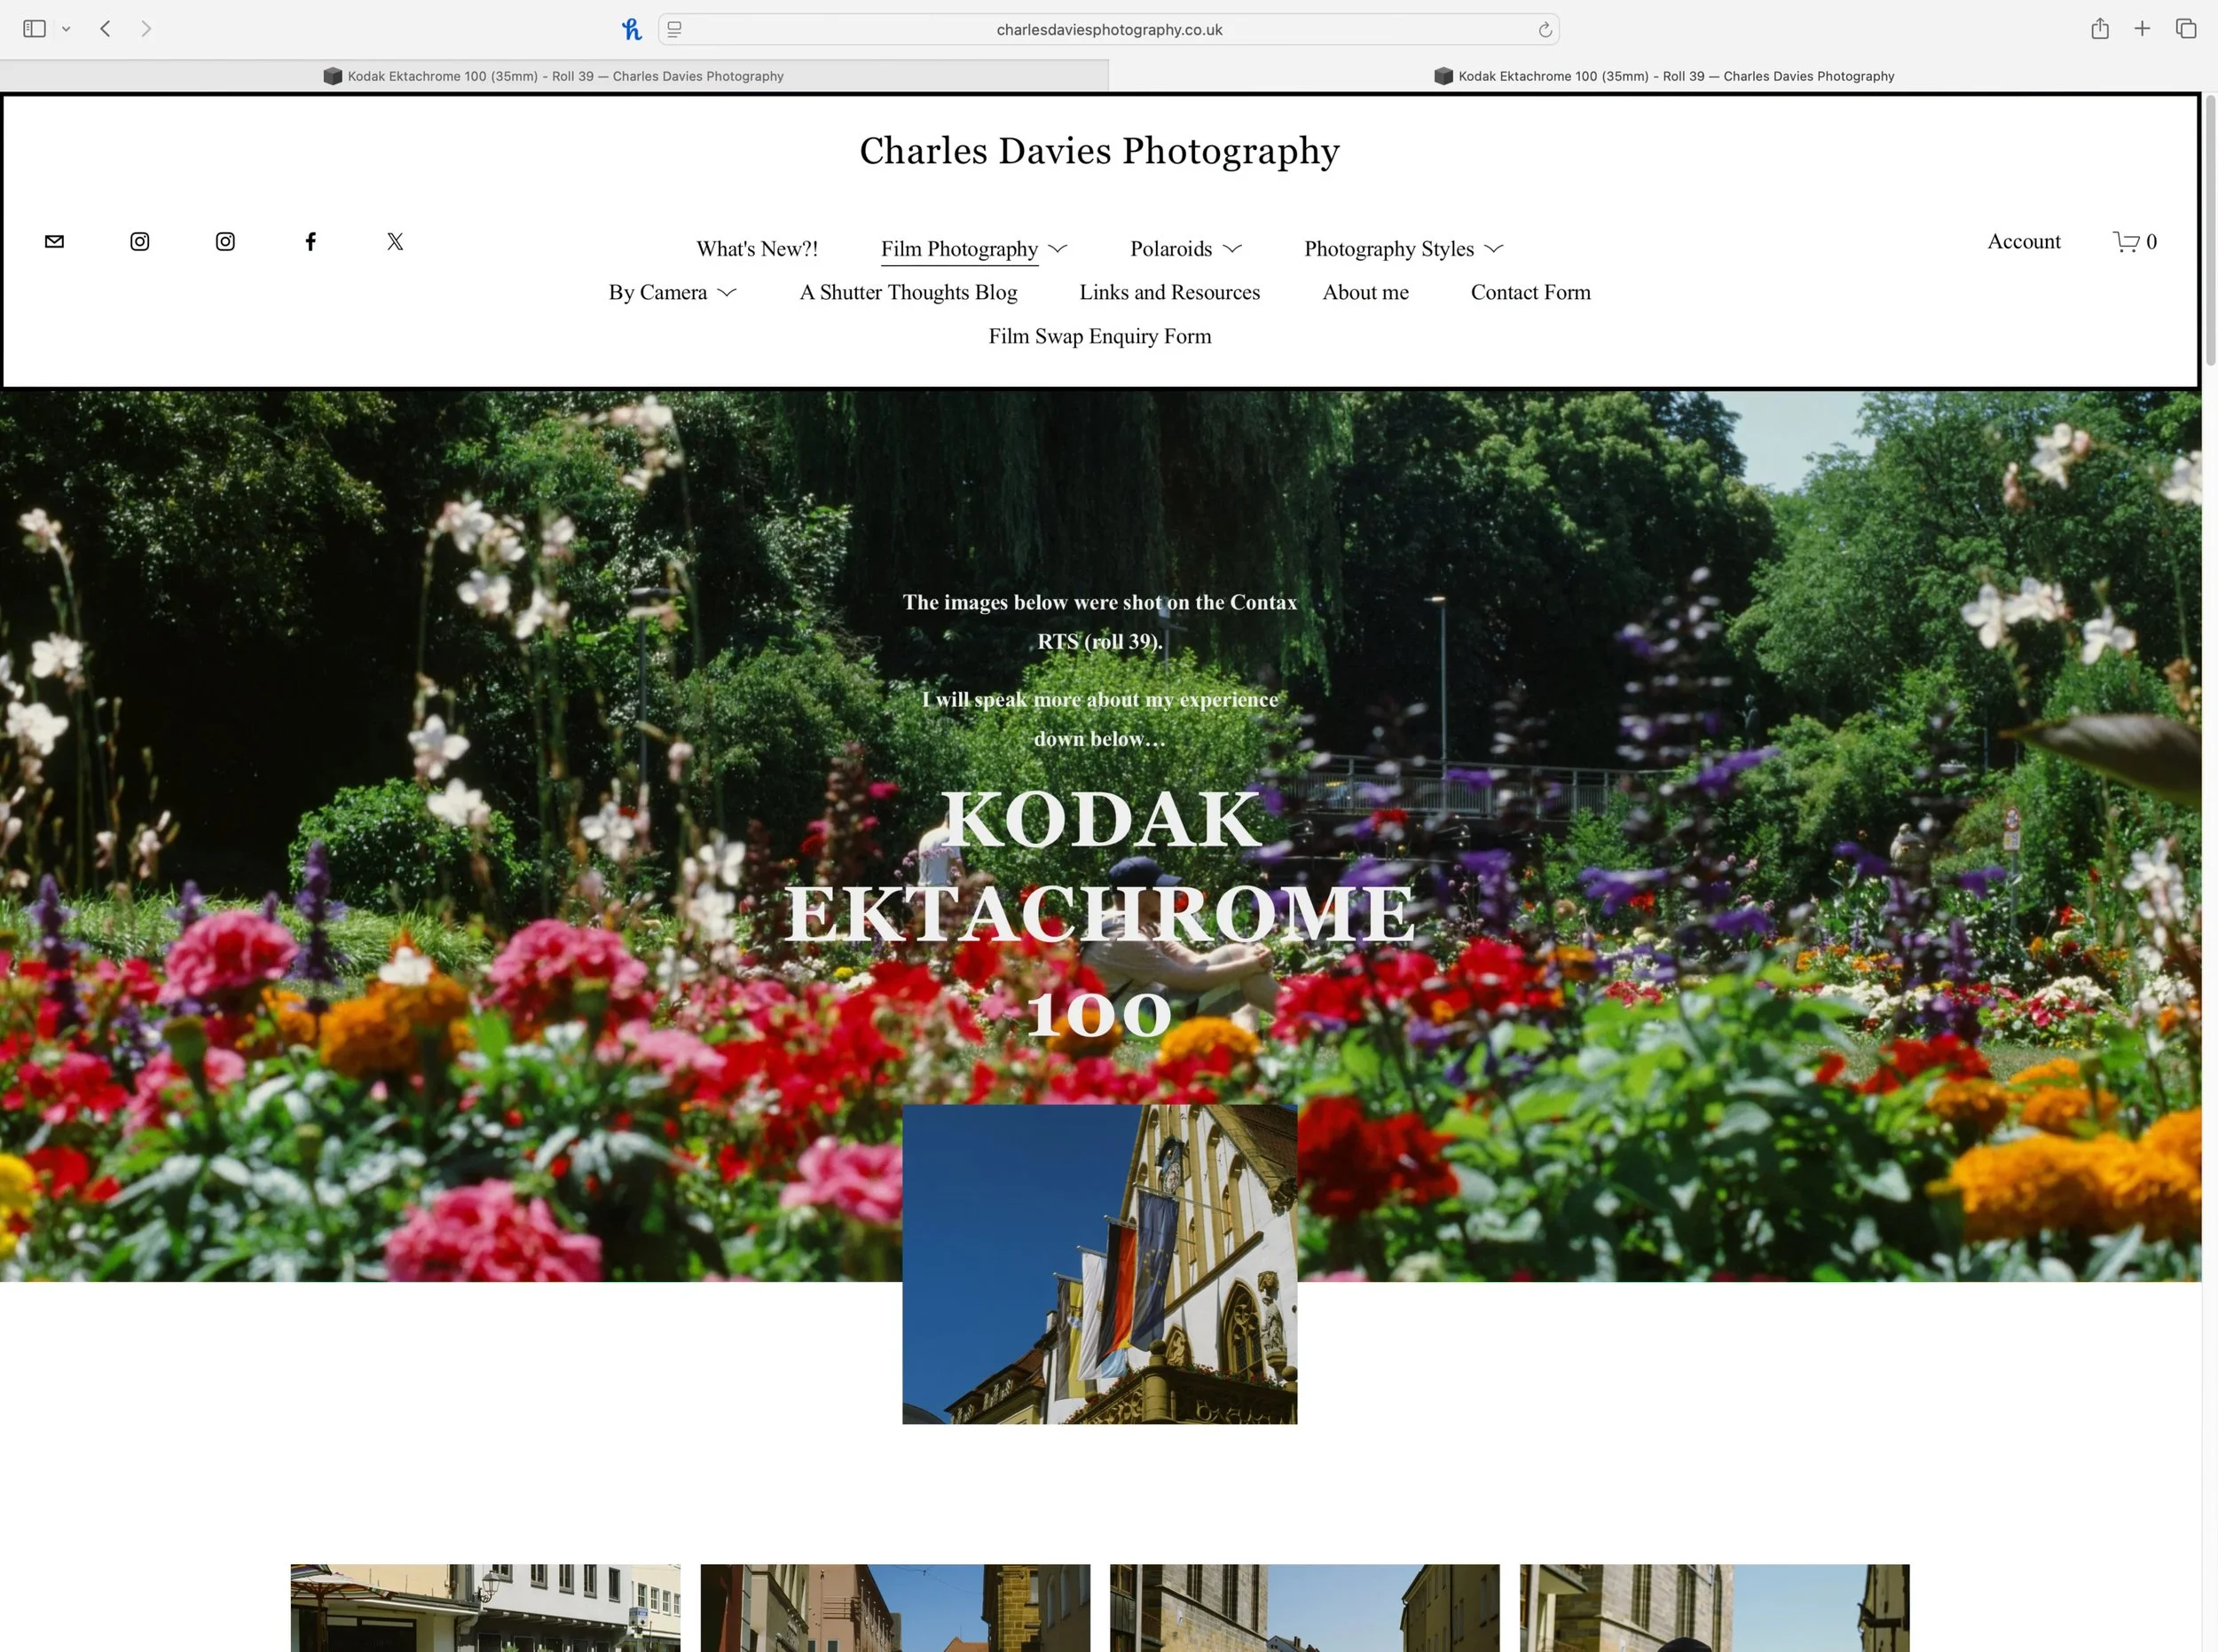Image resolution: width=2218 pixels, height=1652 pixels.
Task: Go back with the back arrow
Action: coord(106,29)
